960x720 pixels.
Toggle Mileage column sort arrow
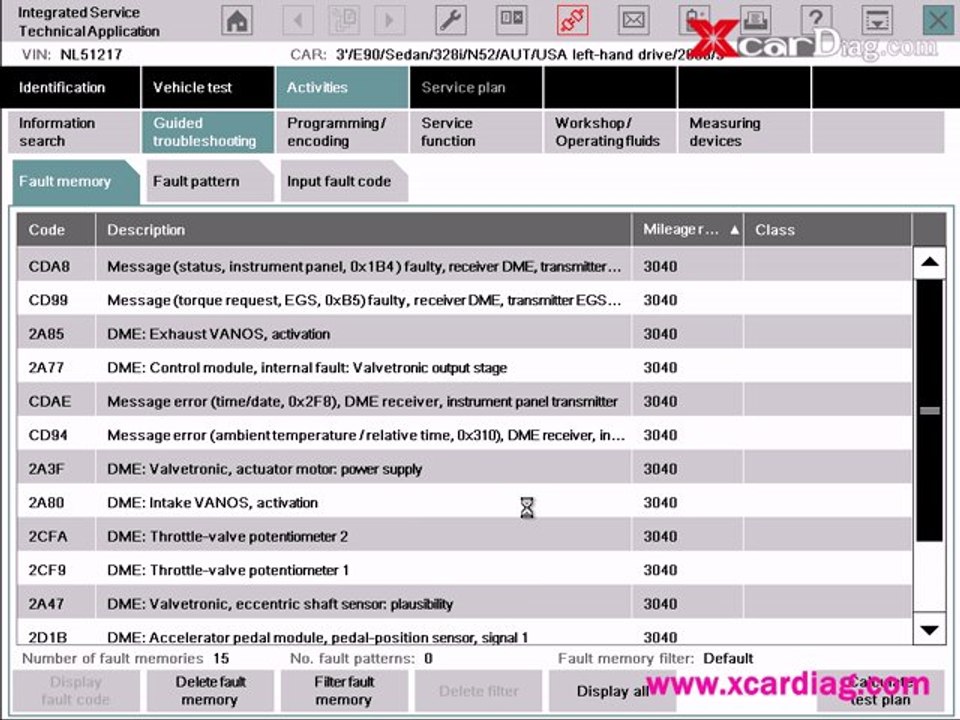(734, 230)
